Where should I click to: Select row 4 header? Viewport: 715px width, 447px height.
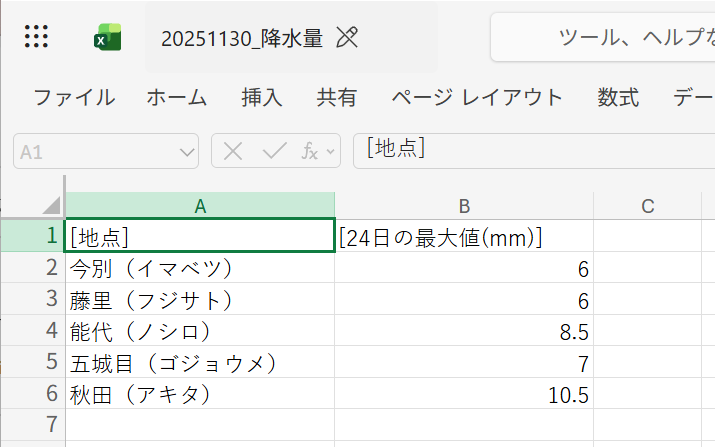[x=33, y=330]
